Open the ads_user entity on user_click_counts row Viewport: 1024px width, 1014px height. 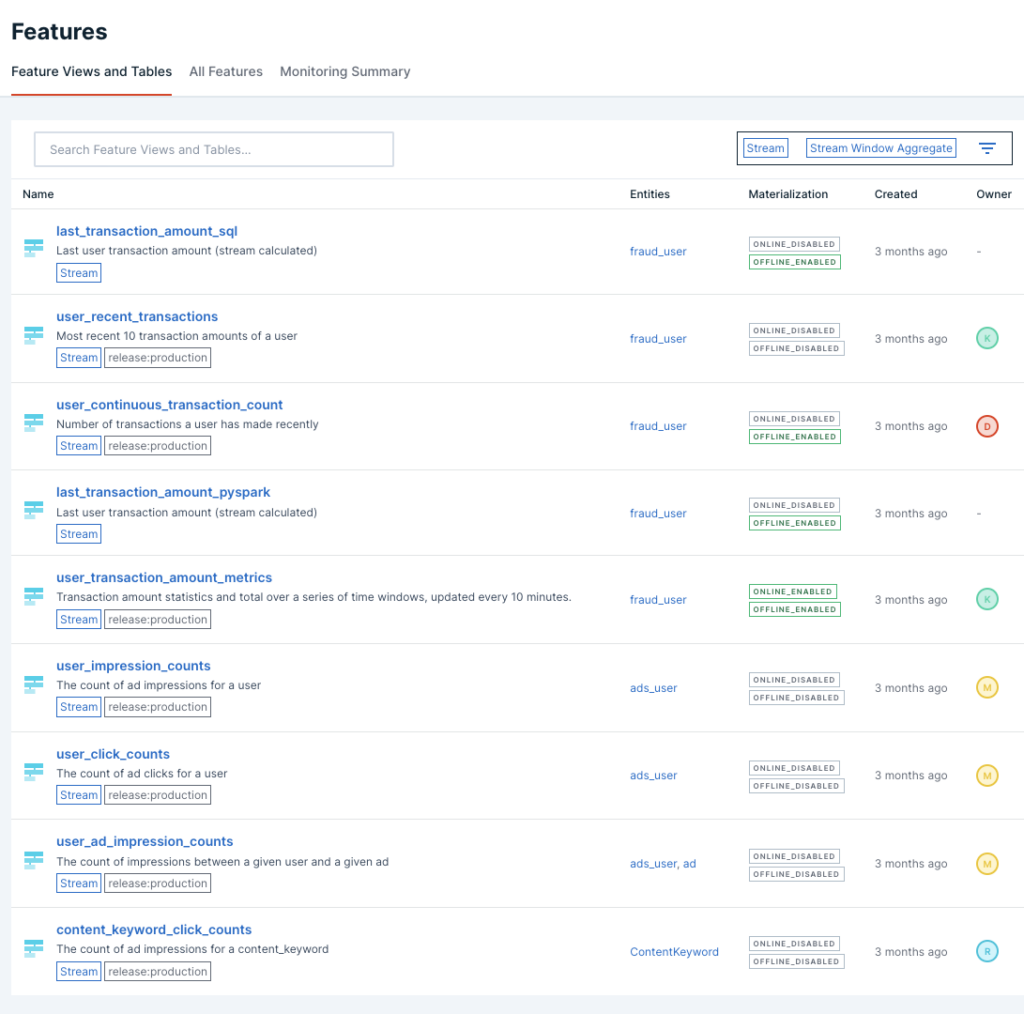[x=654, y=775]
